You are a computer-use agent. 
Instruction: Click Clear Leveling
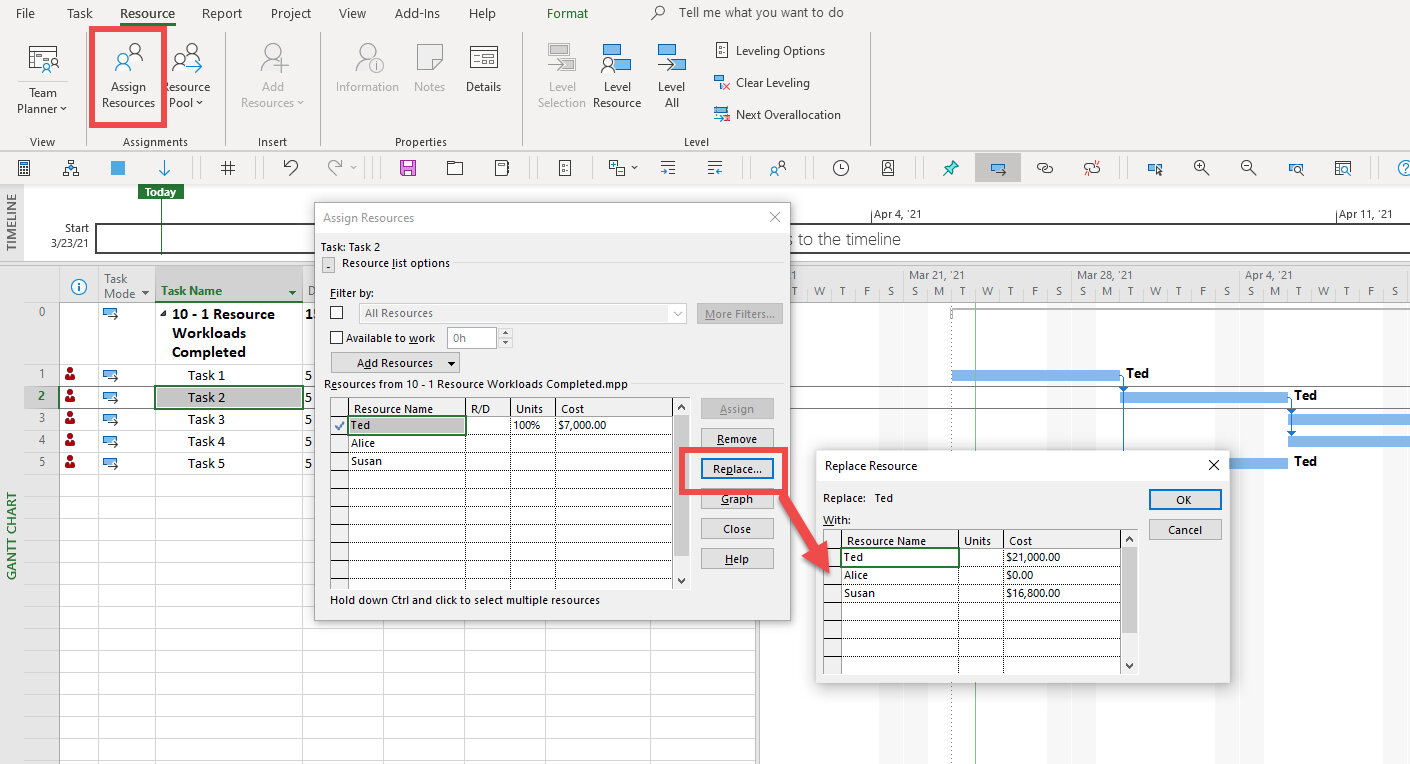761,83
